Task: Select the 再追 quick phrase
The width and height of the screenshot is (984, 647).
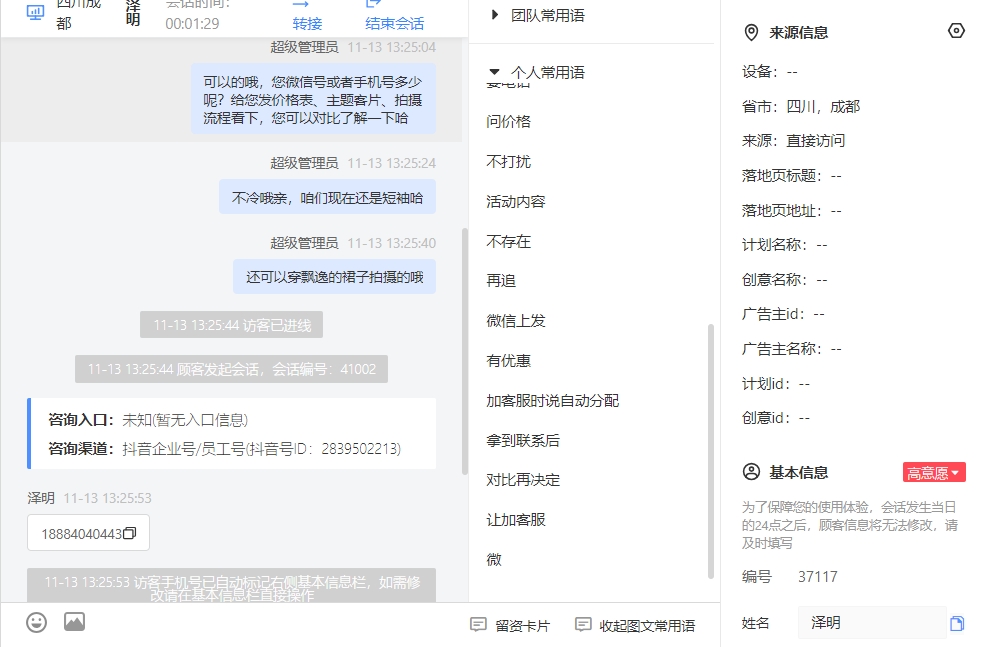Action: pyautogui.click(x=501, y=281)
